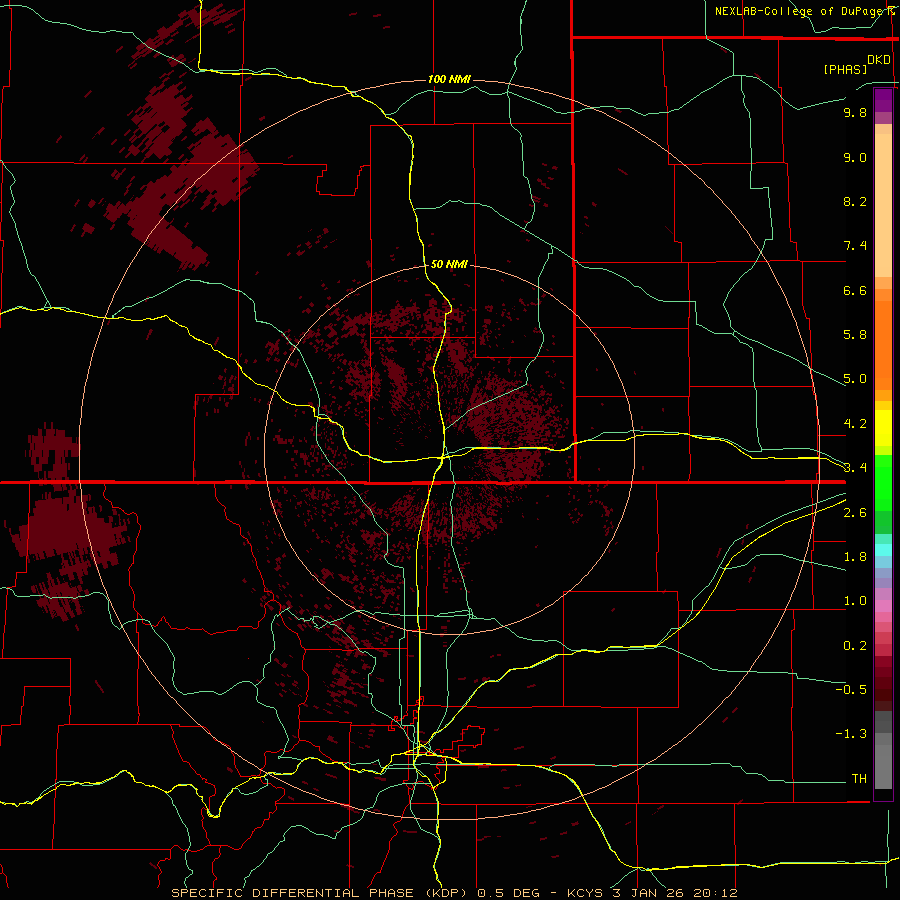The image size is (900, 900).
Task: Click the 0.2 value on the color scale
Action: [x=855, y=646]
